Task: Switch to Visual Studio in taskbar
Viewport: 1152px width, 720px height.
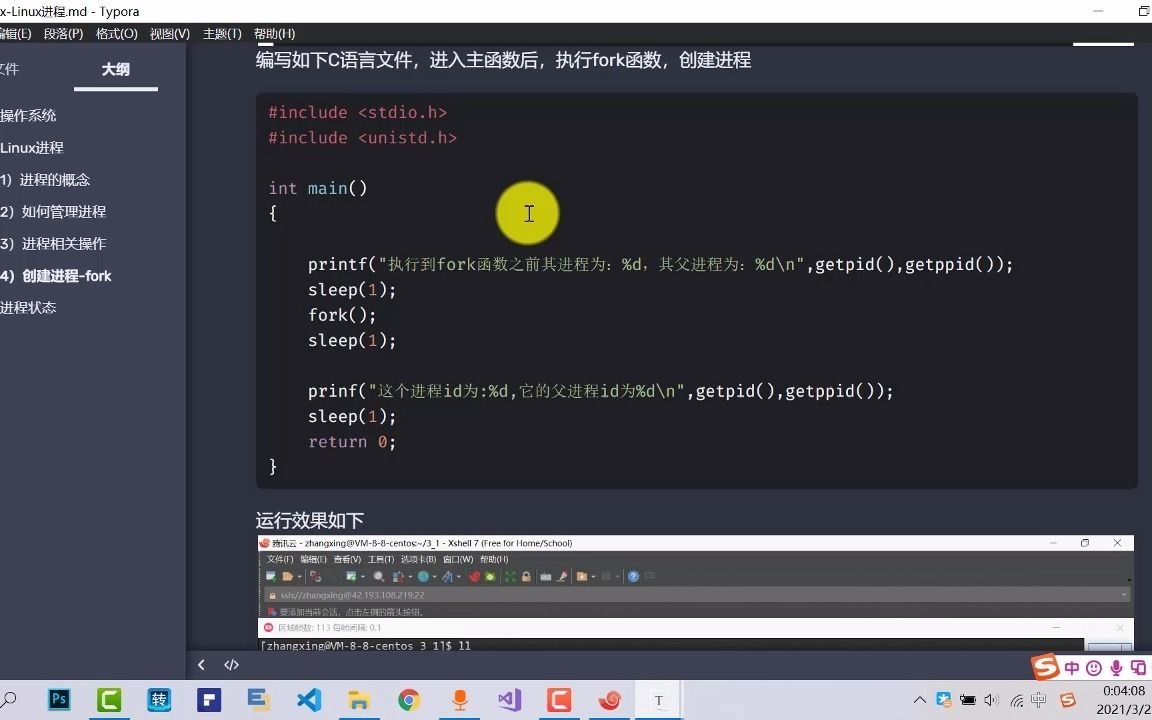Action: tap(509, 699)
